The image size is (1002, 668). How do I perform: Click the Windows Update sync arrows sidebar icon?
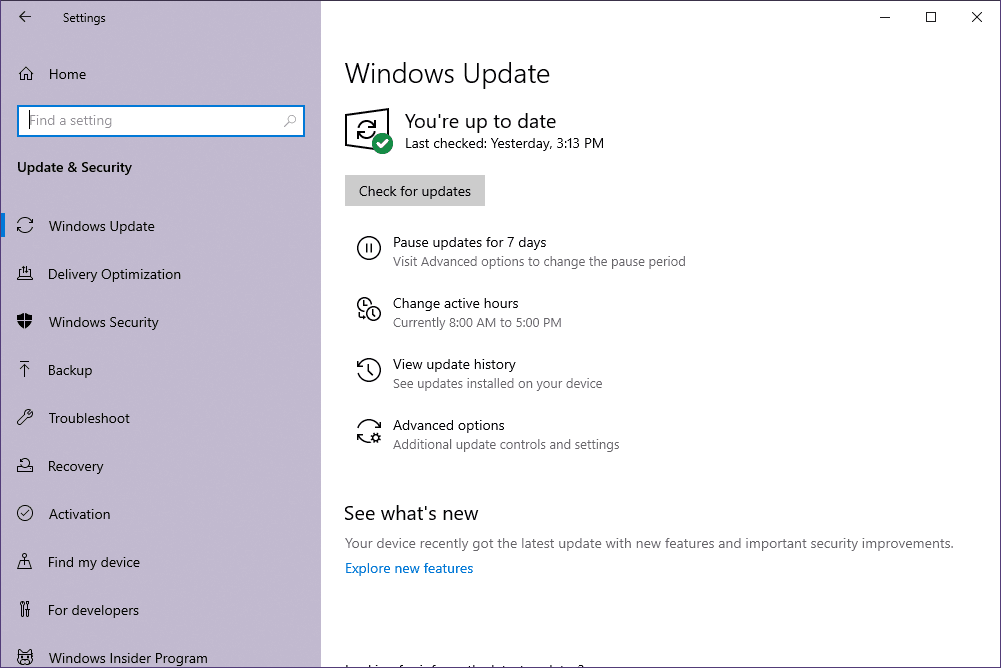click(25, 226)
